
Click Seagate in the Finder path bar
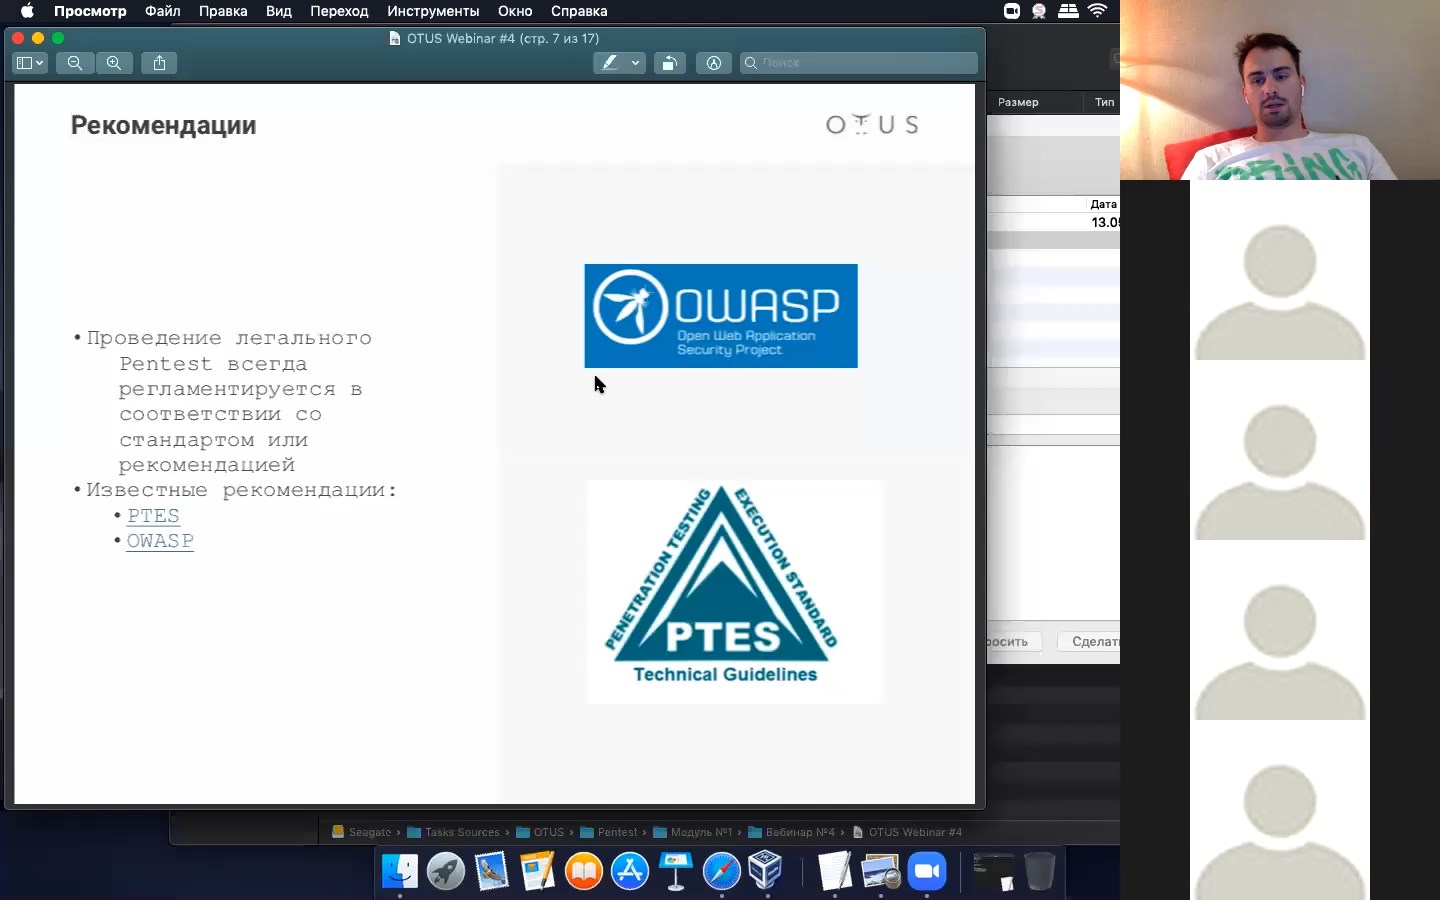pyautogui.click(x=362, y=832)
